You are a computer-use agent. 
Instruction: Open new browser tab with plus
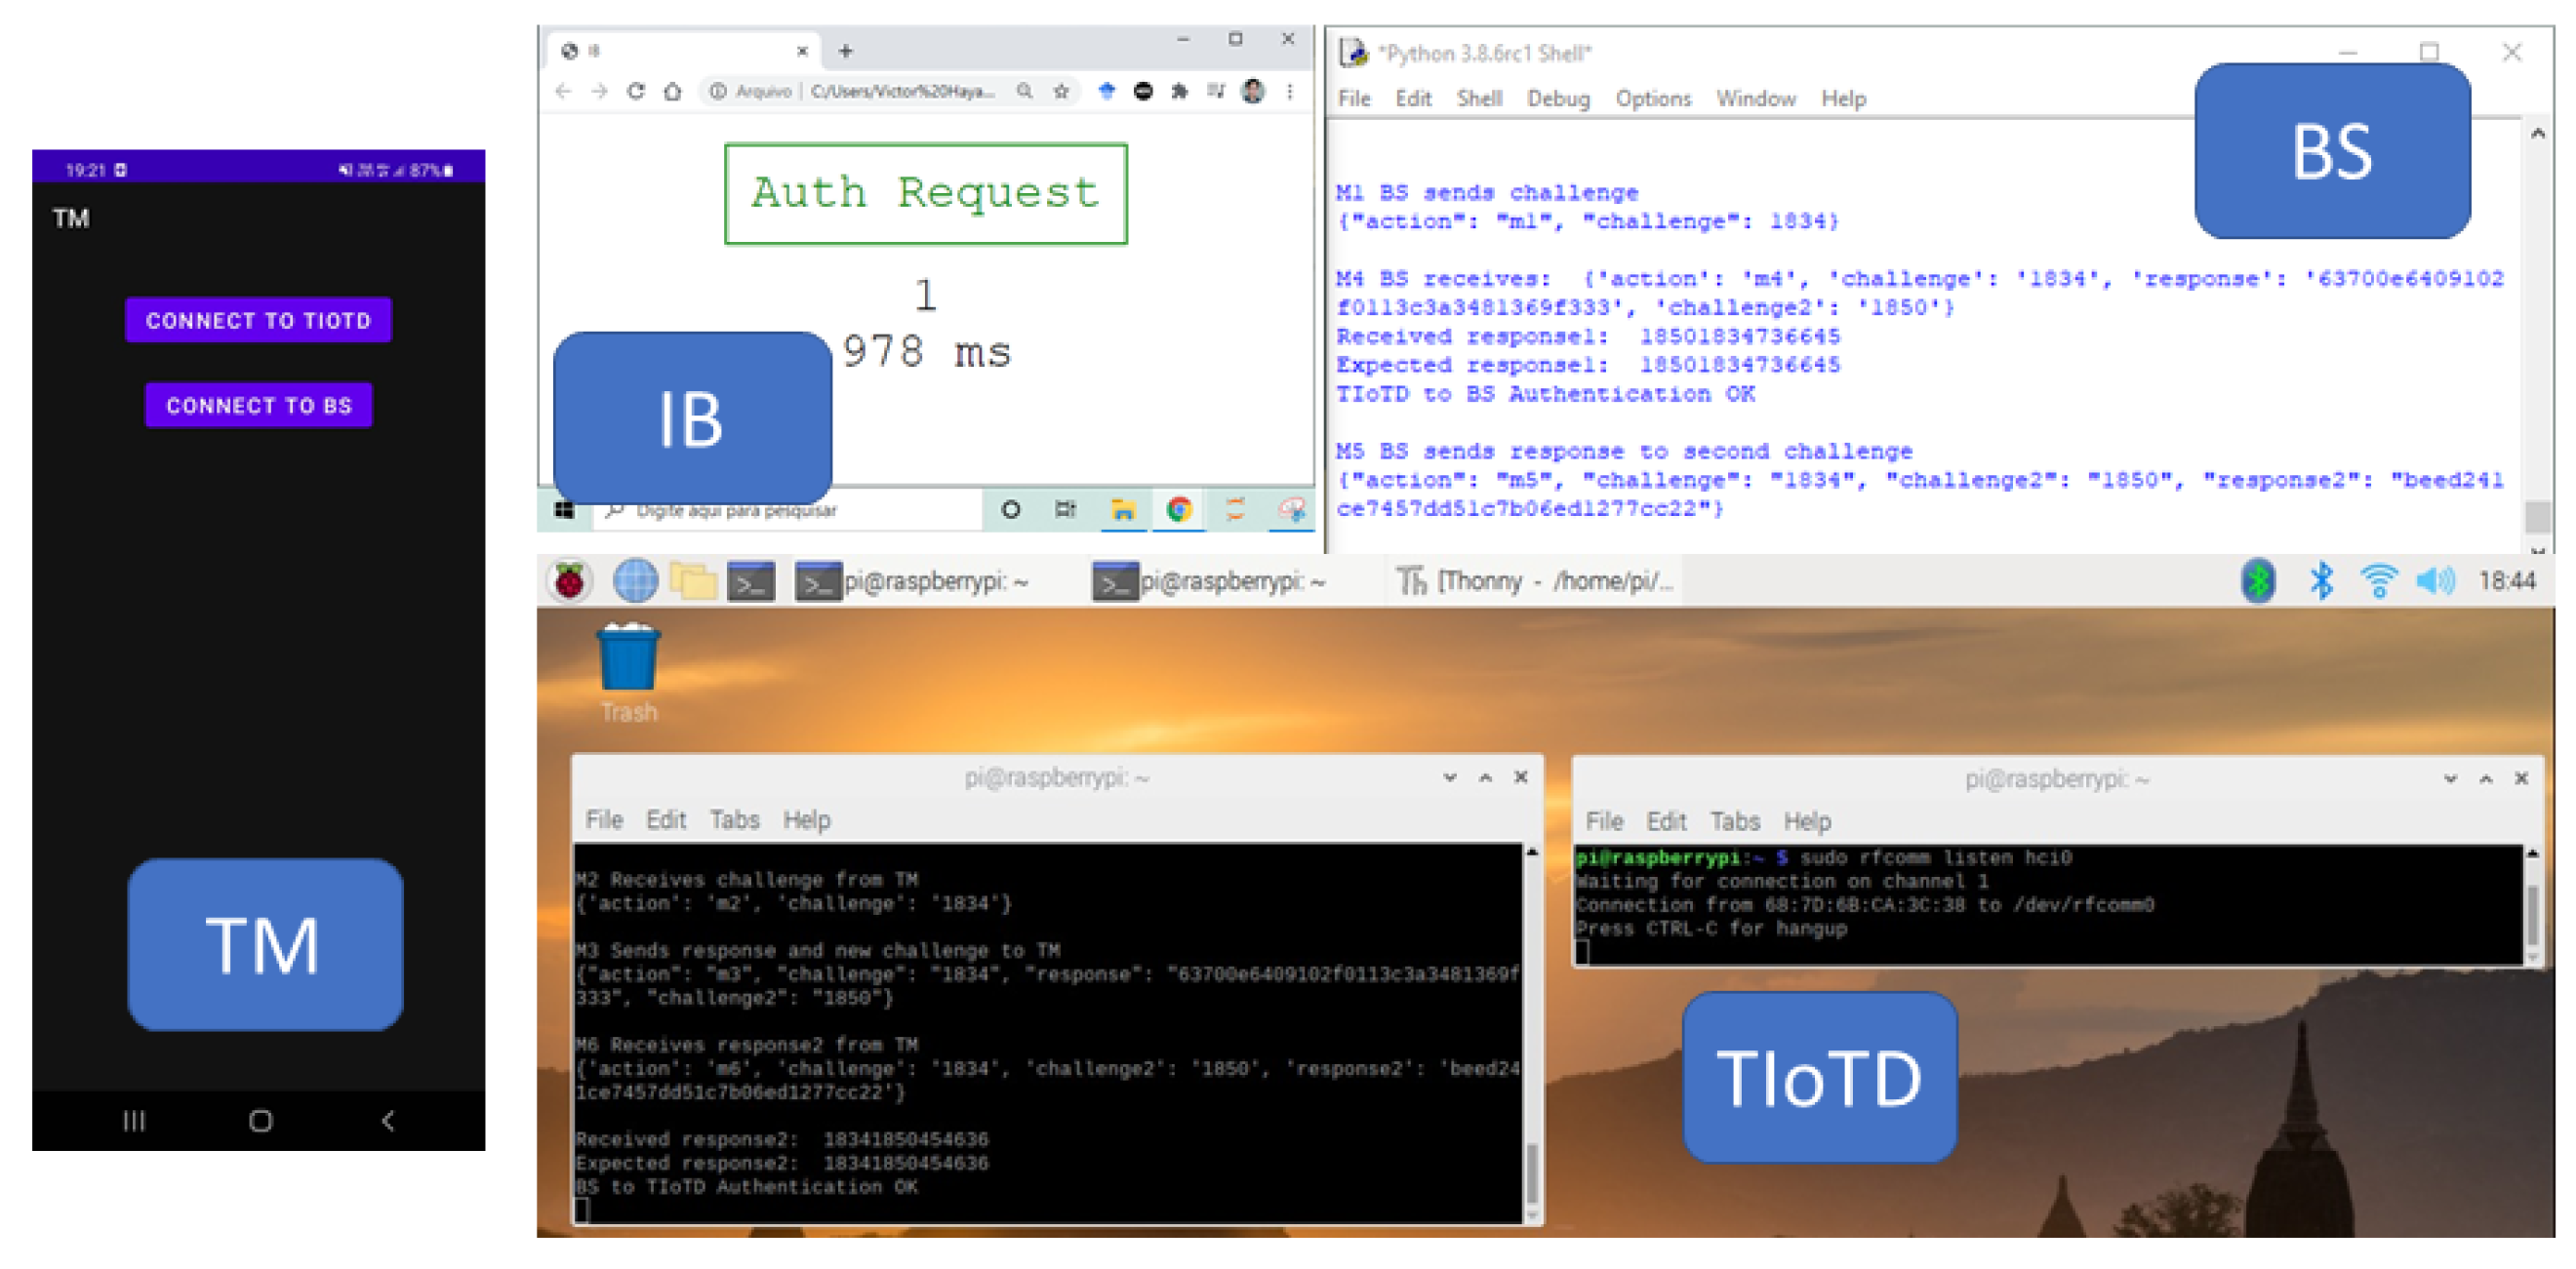pyautogui.click(x=845, y=51)
